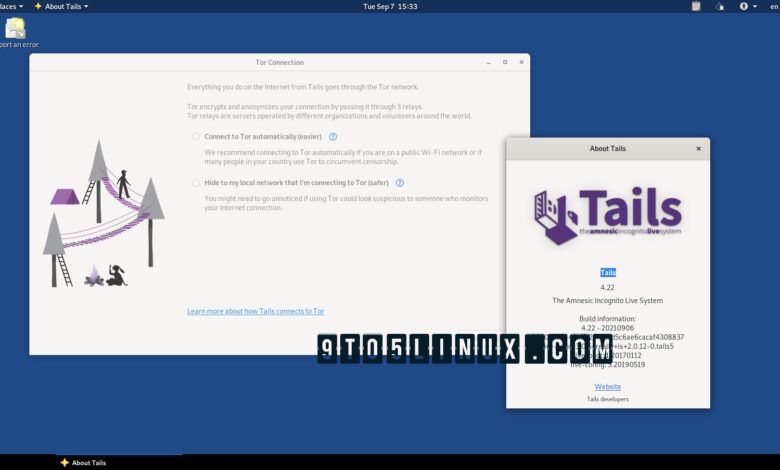780x470 pixels.
Task: Open the About Tails application menu in top bar
Action: click(61, 6)
